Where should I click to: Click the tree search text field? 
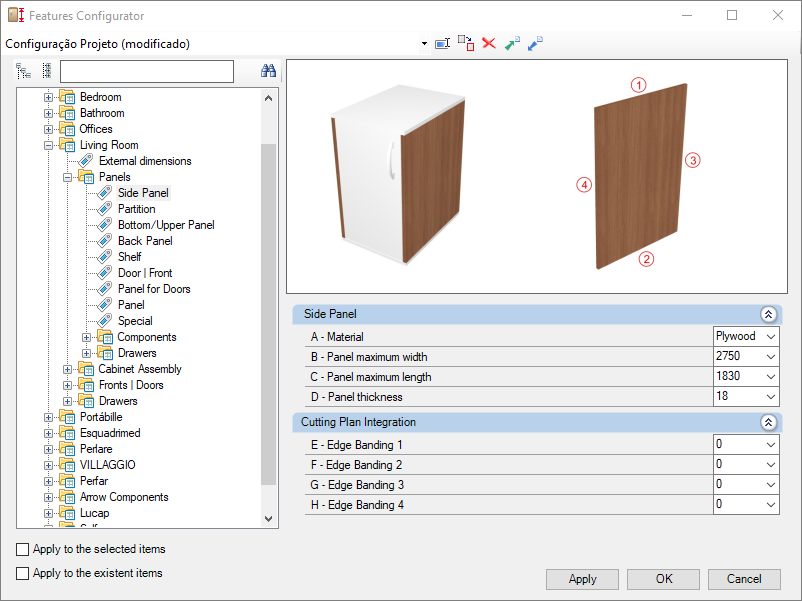click(147, 72)
